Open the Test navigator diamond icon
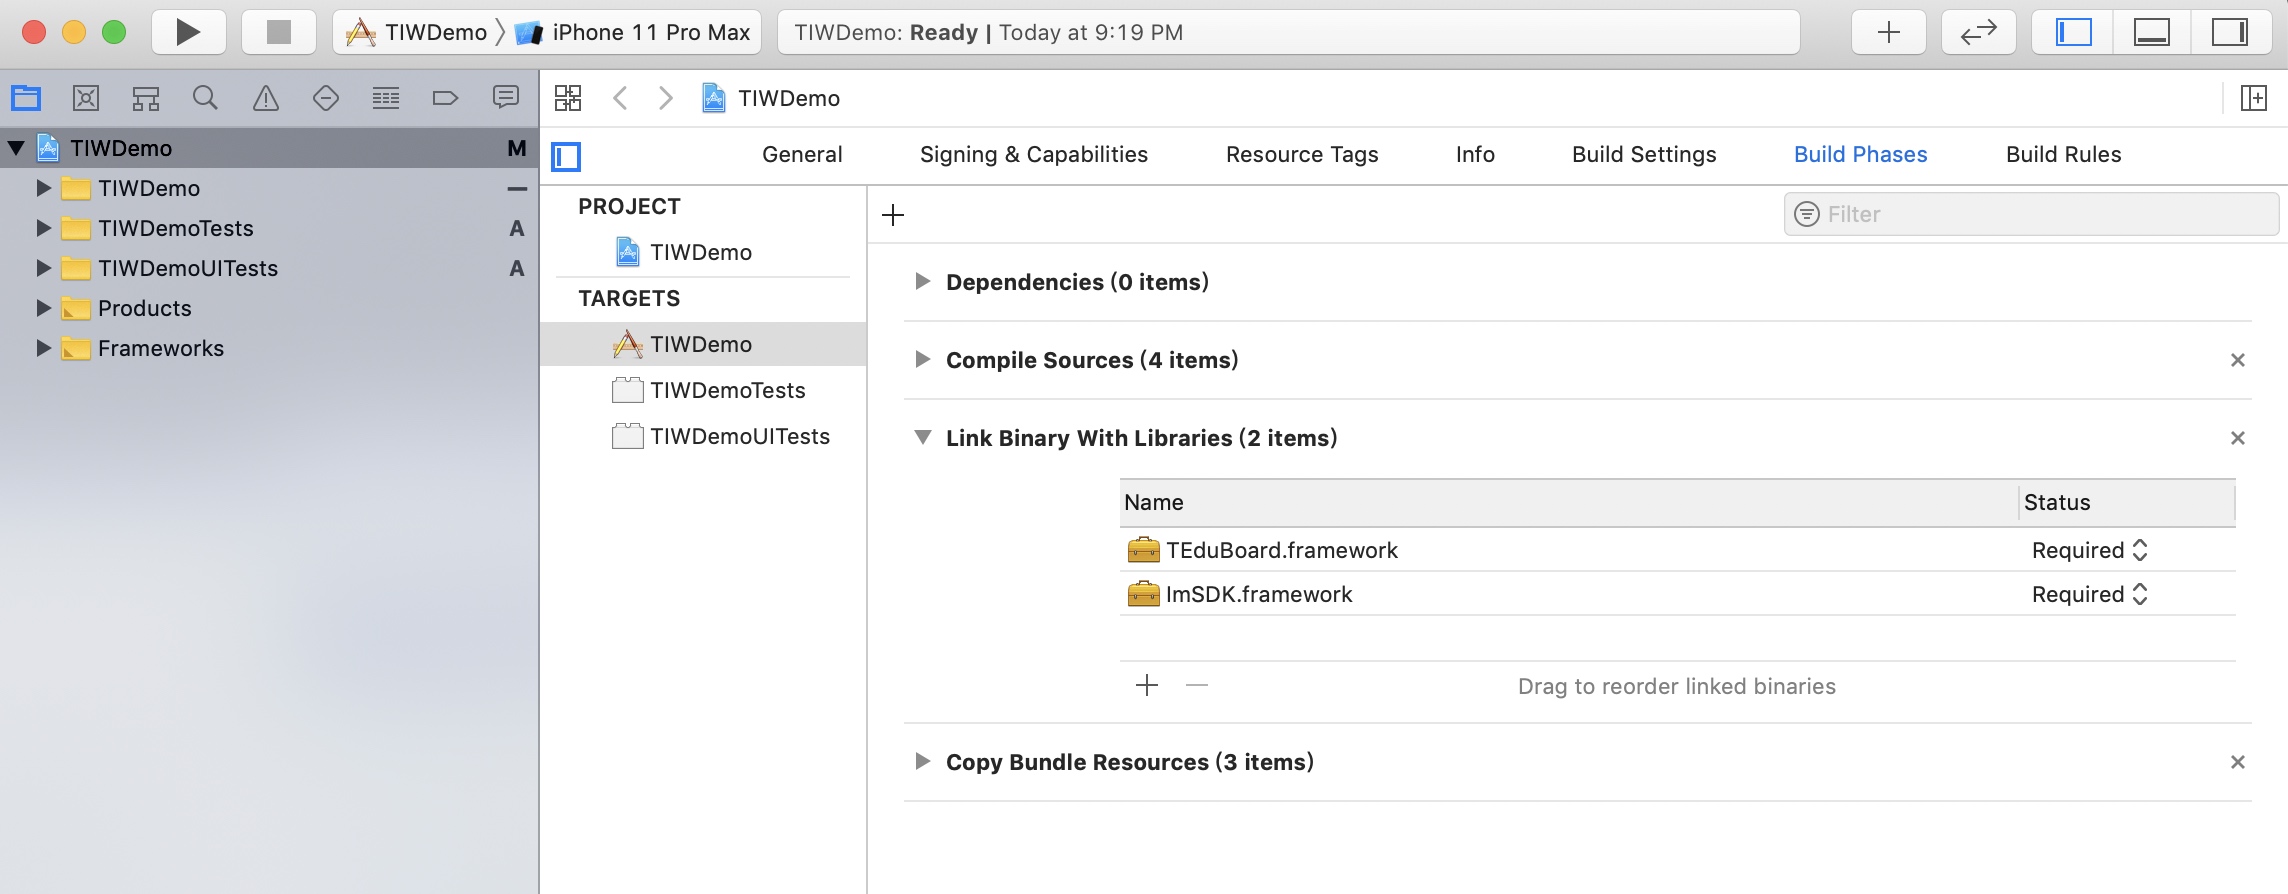The height and width of the screenshot is (894, 2288). coord(326,98)
